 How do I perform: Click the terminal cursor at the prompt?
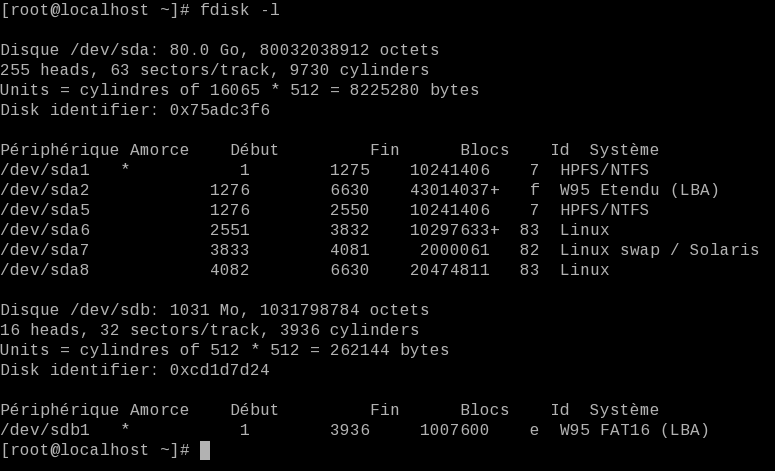pyautogui.click(x=205, y=450)
